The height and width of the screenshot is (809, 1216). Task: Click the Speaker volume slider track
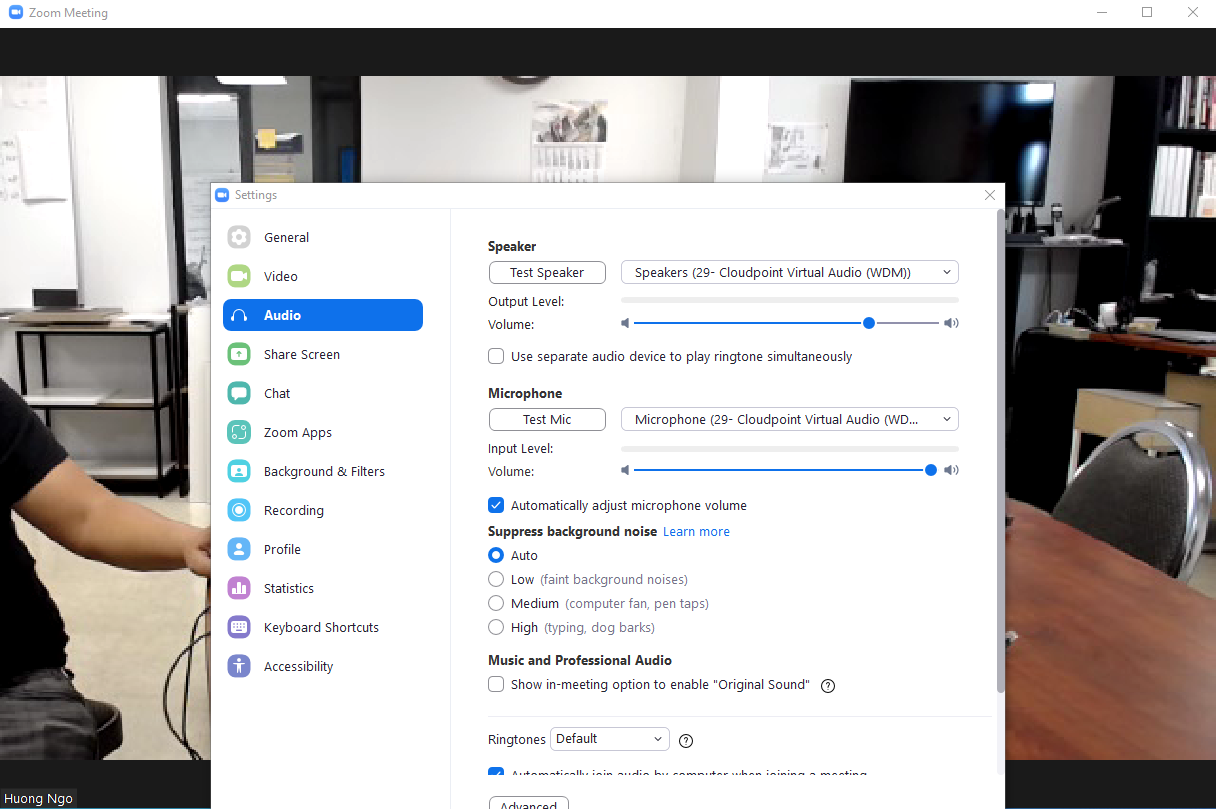(x=787, y=323)
